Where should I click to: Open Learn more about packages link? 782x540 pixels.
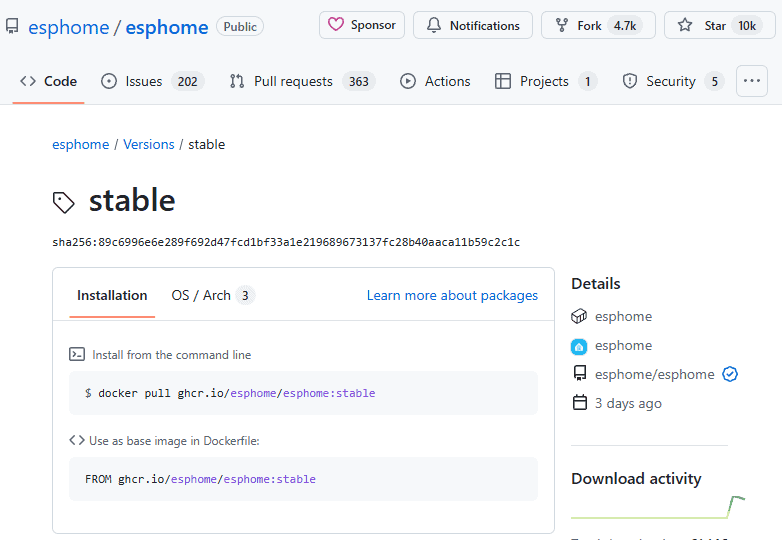point(452,296)
